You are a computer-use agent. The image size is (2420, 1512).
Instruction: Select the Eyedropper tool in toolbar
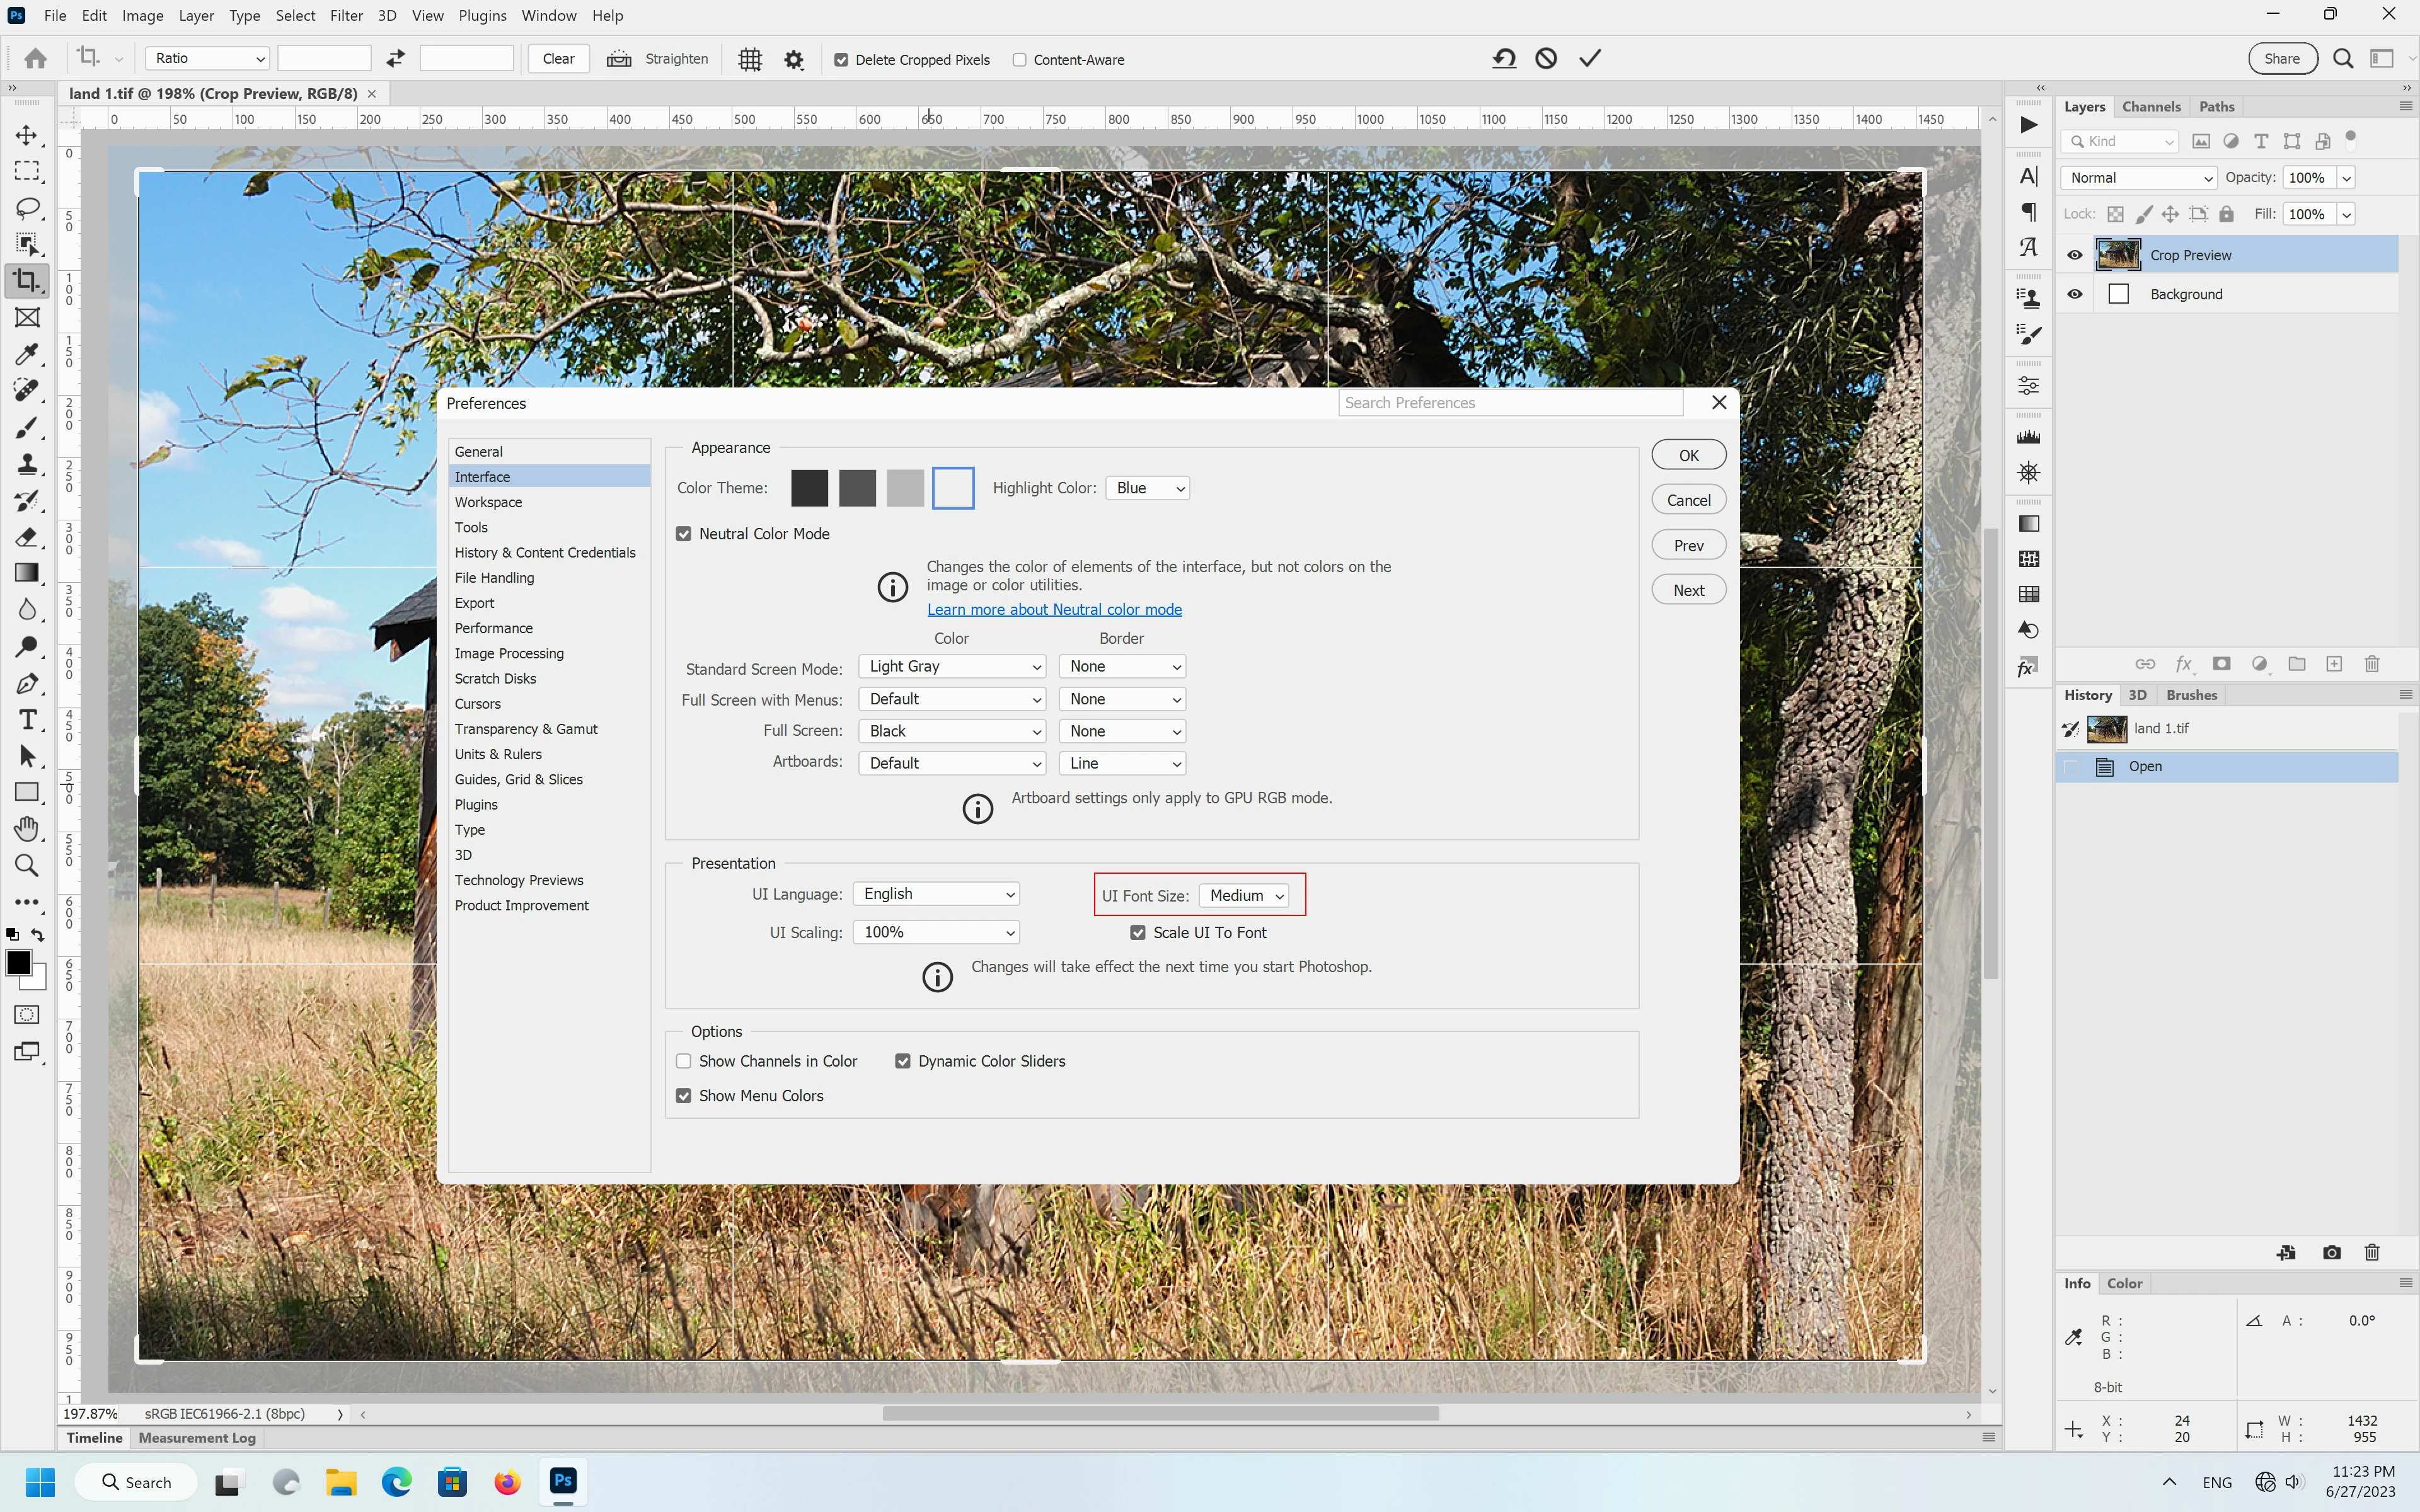point(27,354)
